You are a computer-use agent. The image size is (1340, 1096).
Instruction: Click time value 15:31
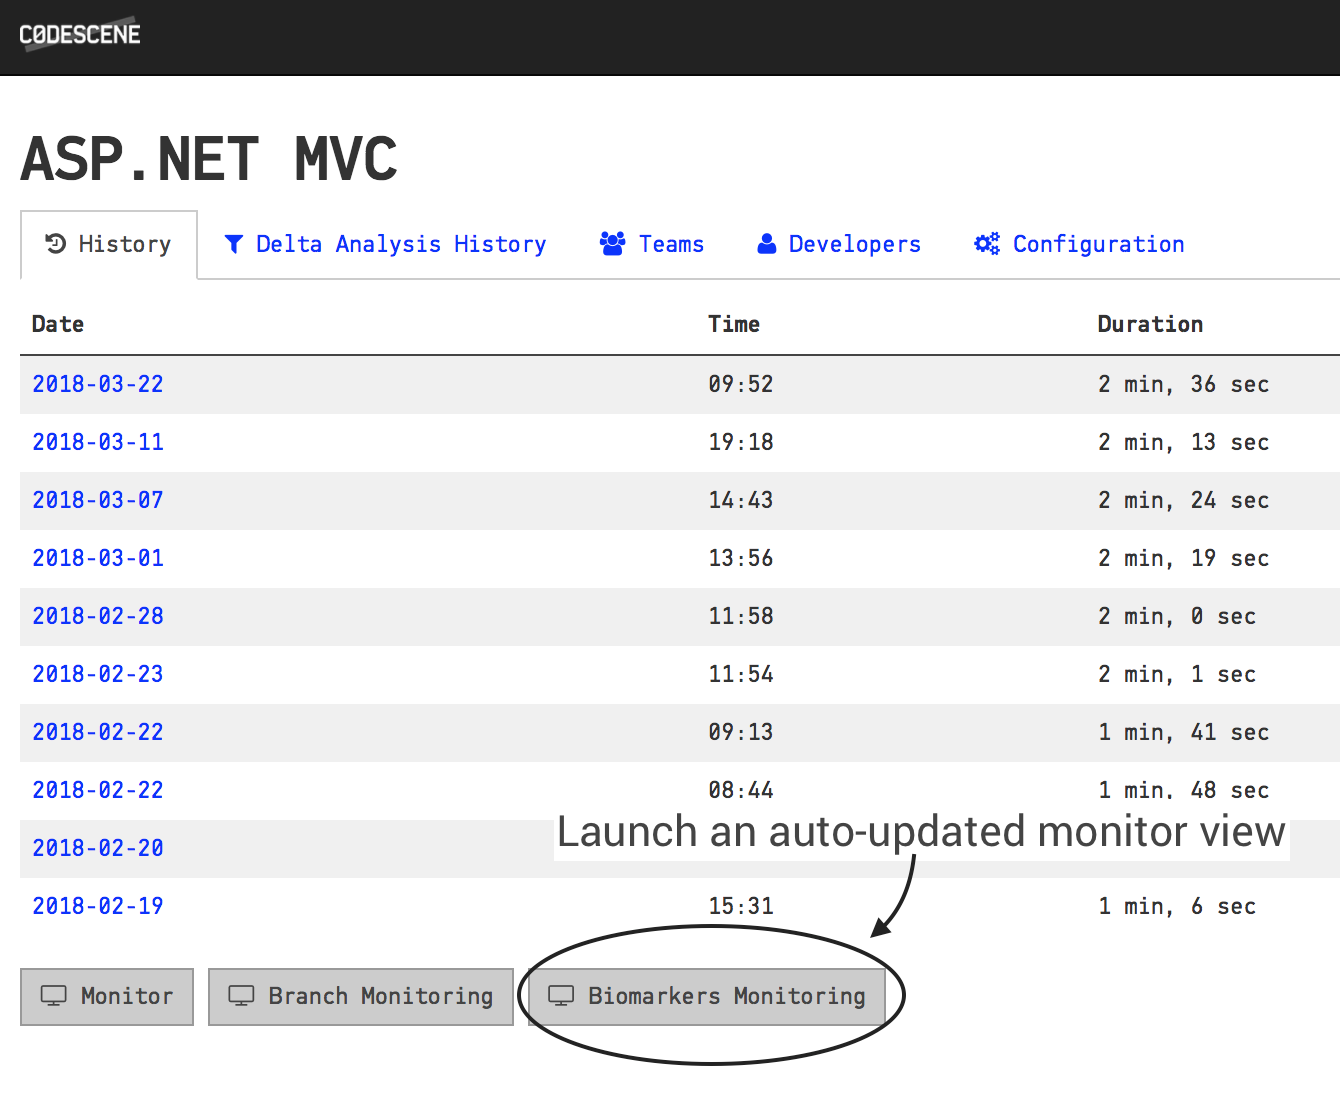point(741,906)
